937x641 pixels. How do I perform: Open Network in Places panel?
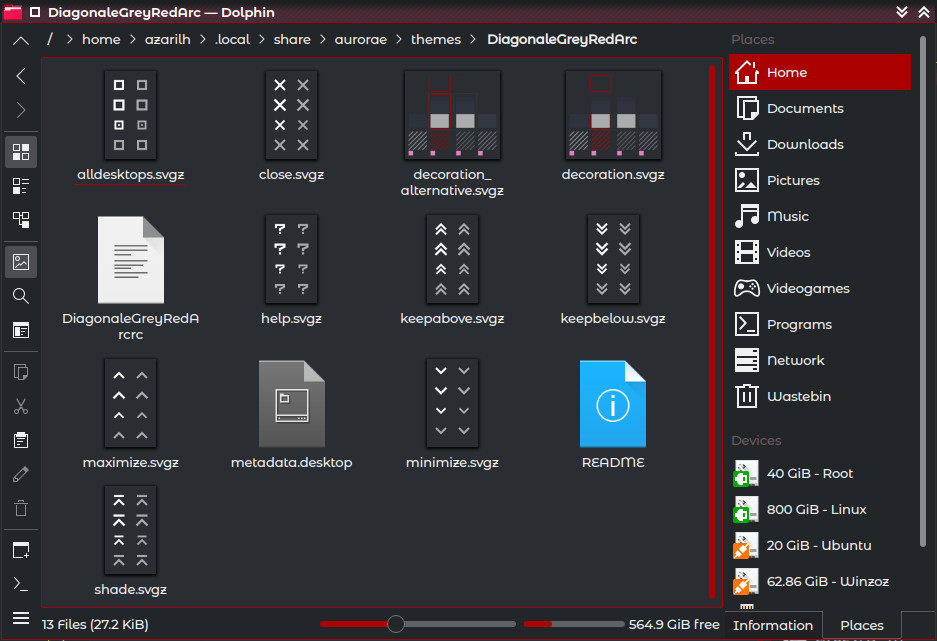pos(820,360)
